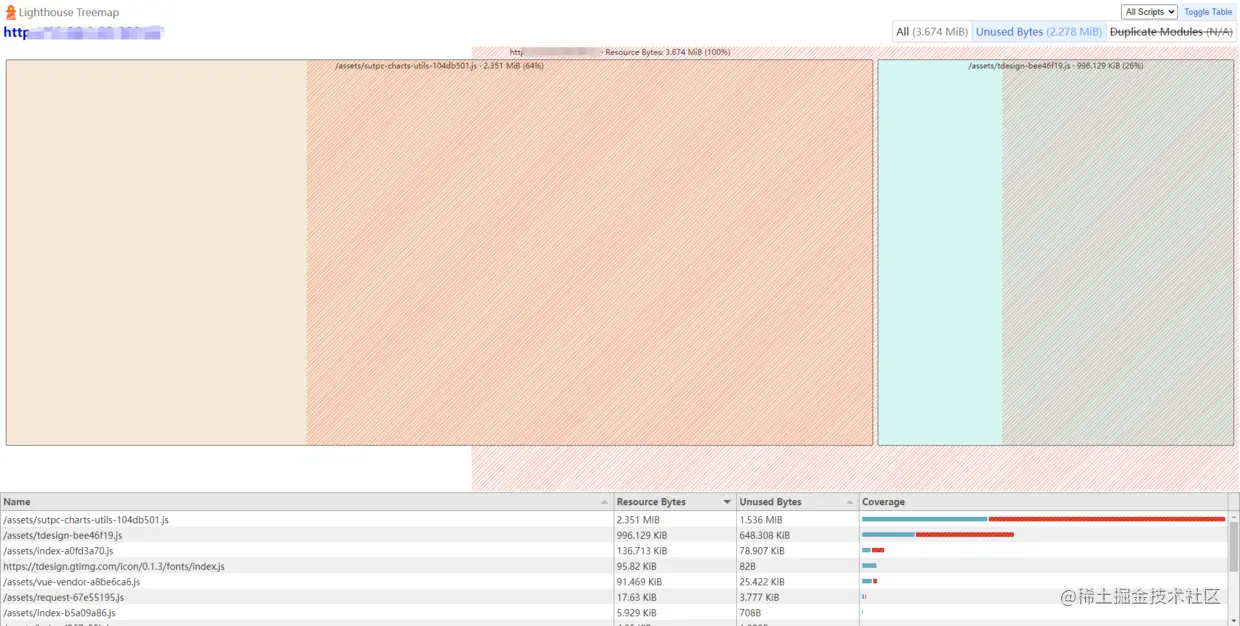
Task: Open the blurred page URL link
Action: click(x=83, y=33)
